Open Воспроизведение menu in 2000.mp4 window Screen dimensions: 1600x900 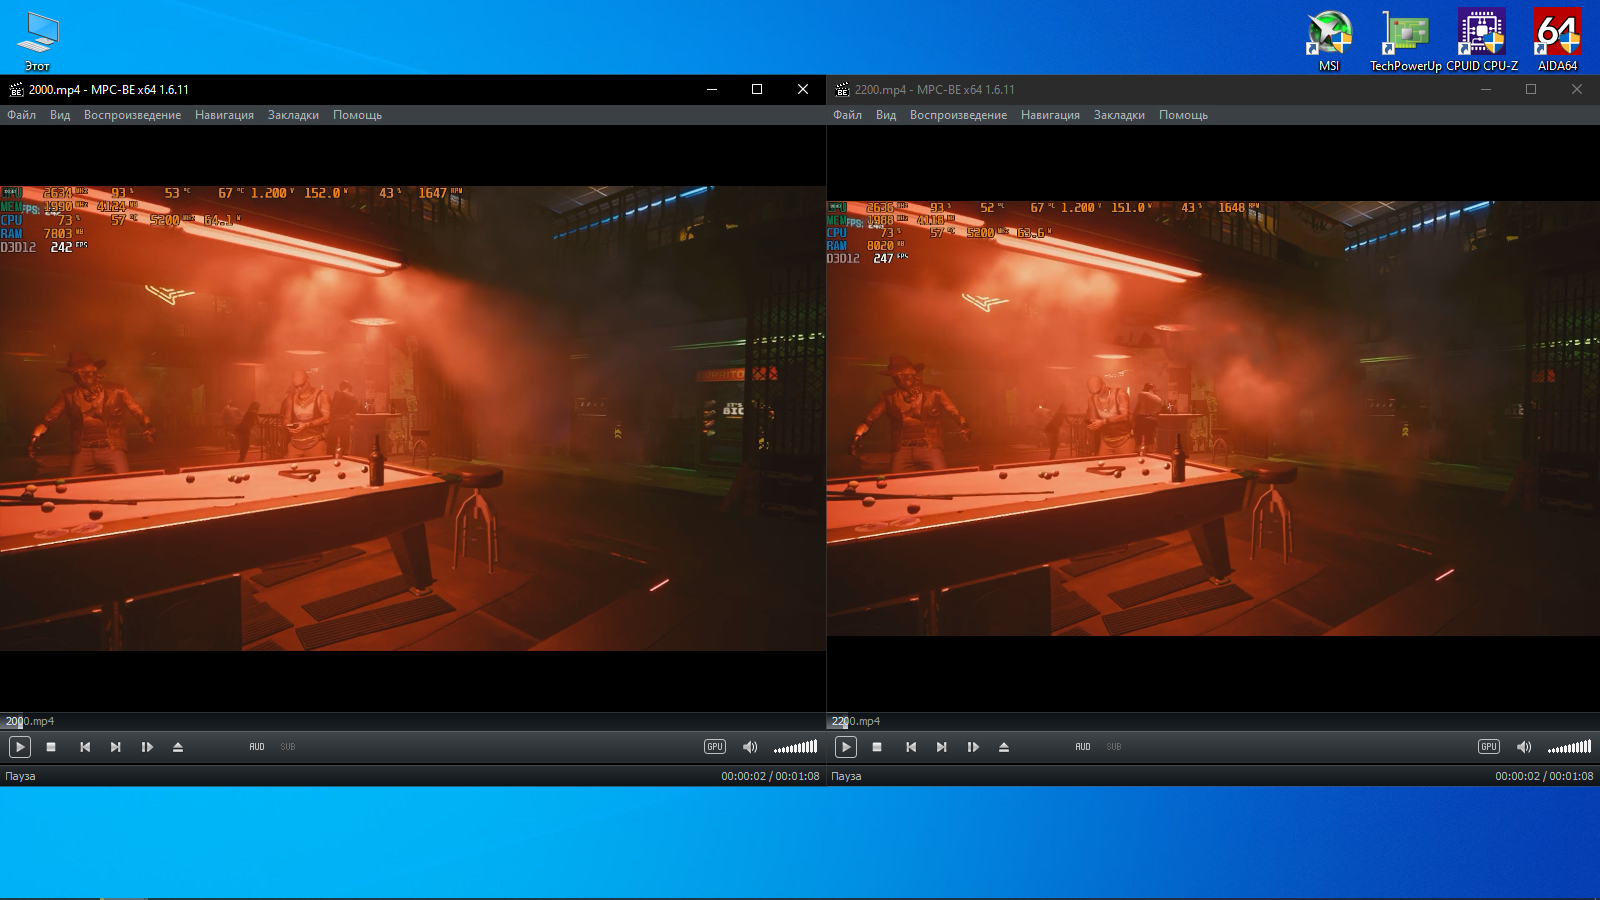[133, 115]
